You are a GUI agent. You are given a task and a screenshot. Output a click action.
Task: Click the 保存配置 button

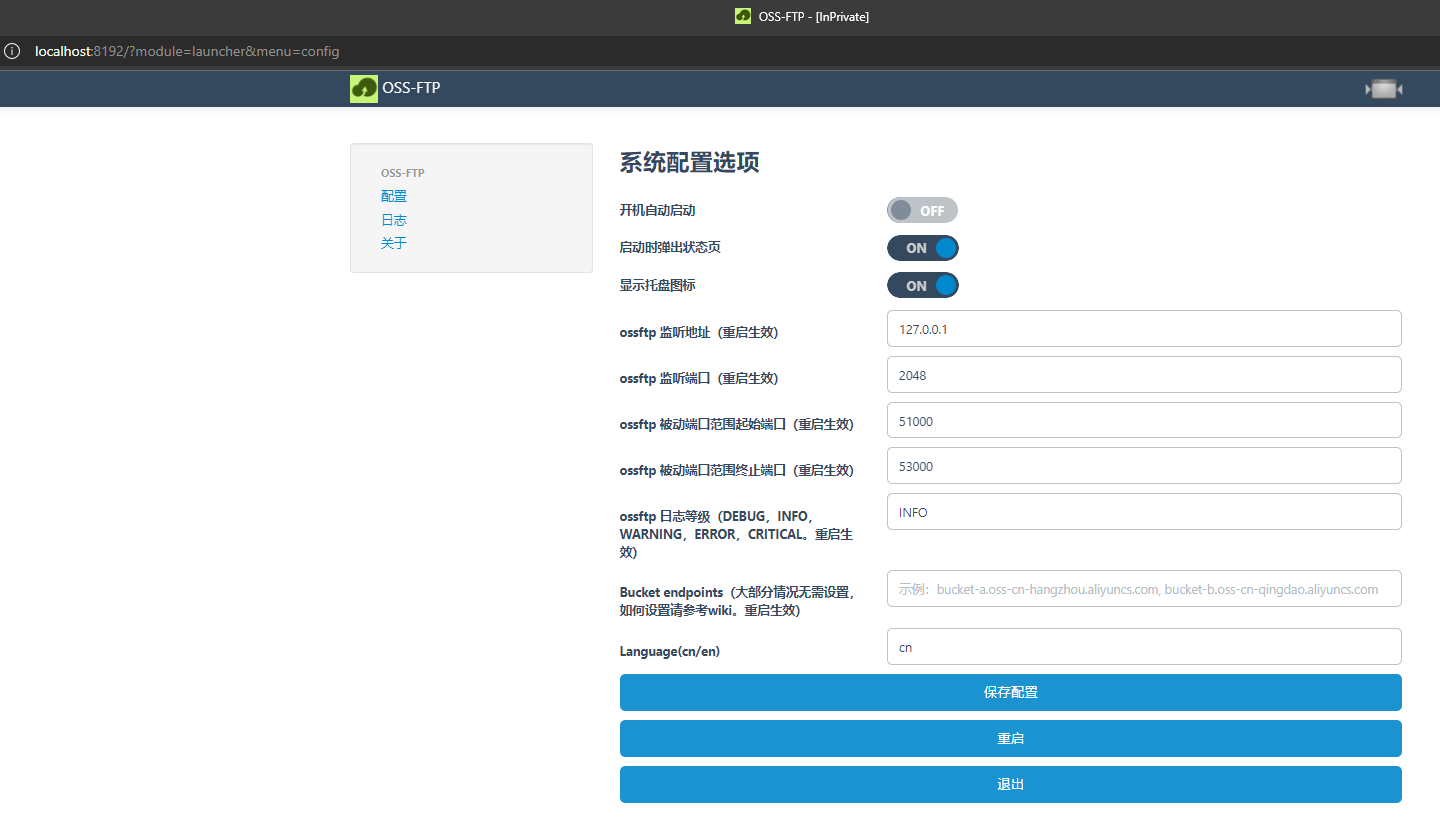[x=1010, y=692]
